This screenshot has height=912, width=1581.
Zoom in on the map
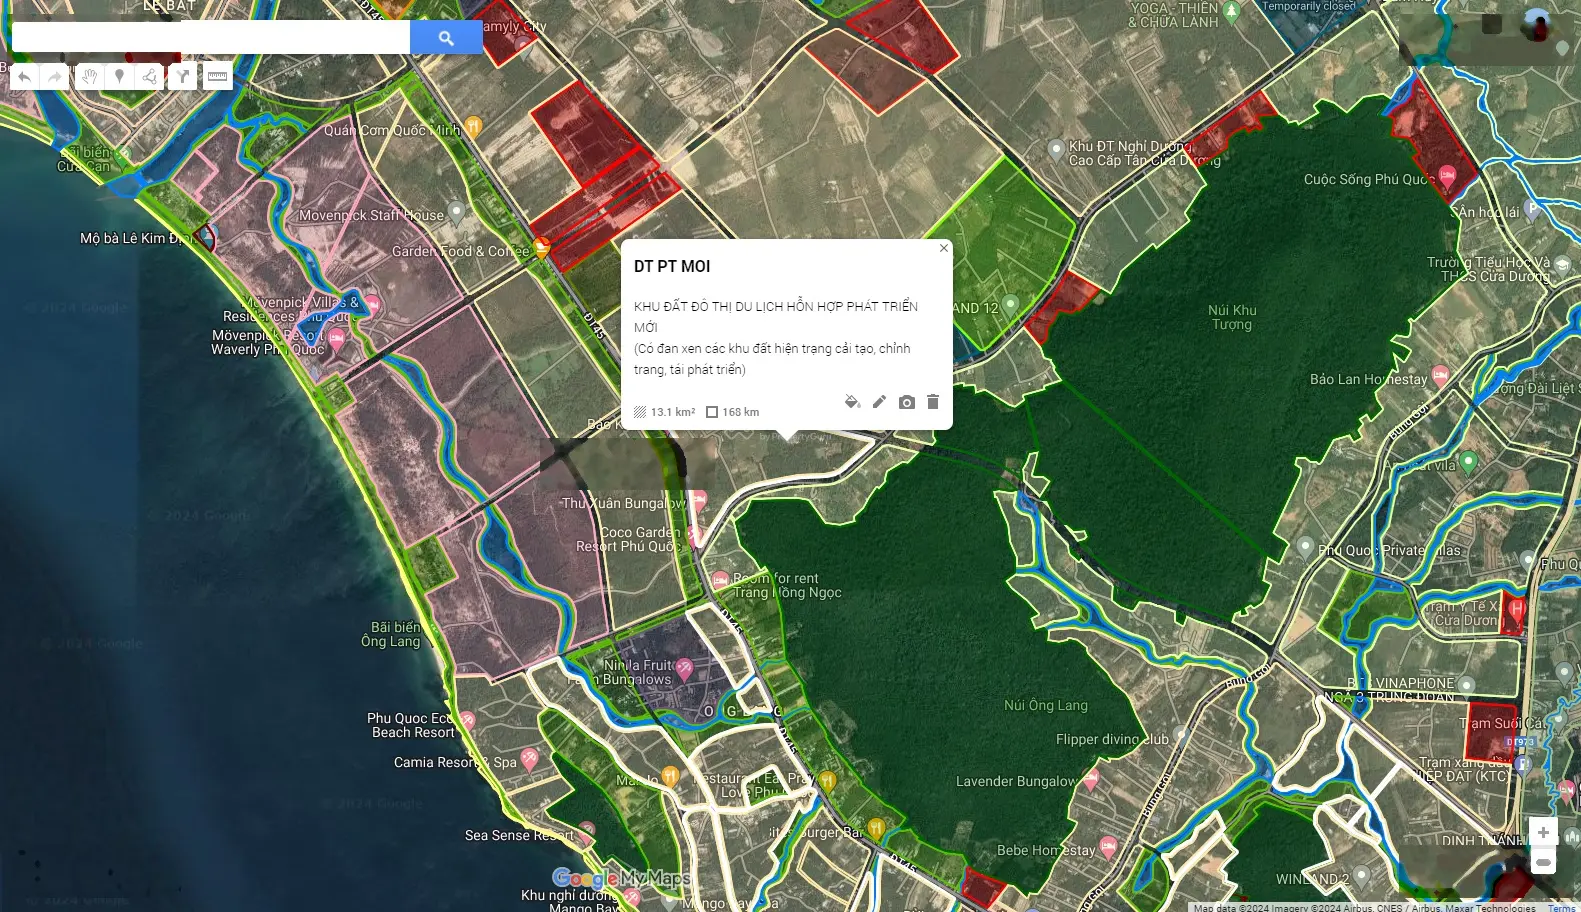tap(1543, 832)
